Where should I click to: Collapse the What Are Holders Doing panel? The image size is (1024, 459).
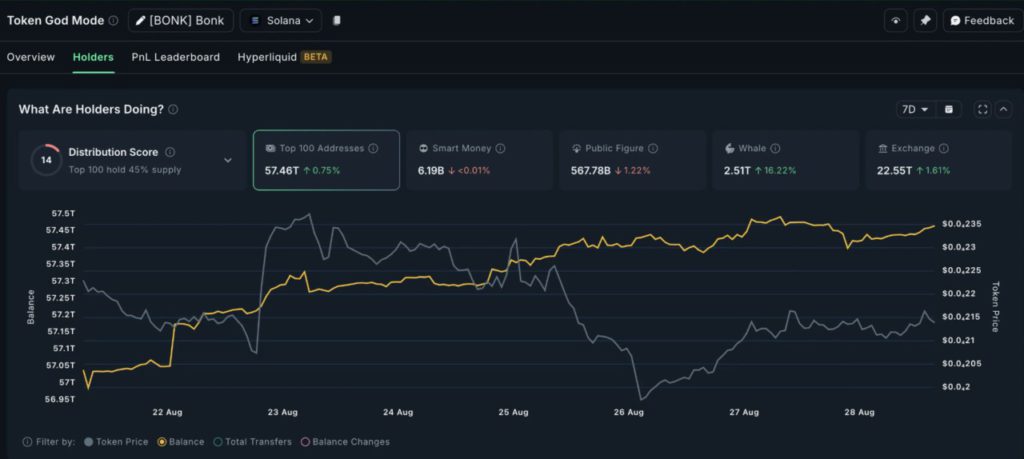tap(1004, 109)
